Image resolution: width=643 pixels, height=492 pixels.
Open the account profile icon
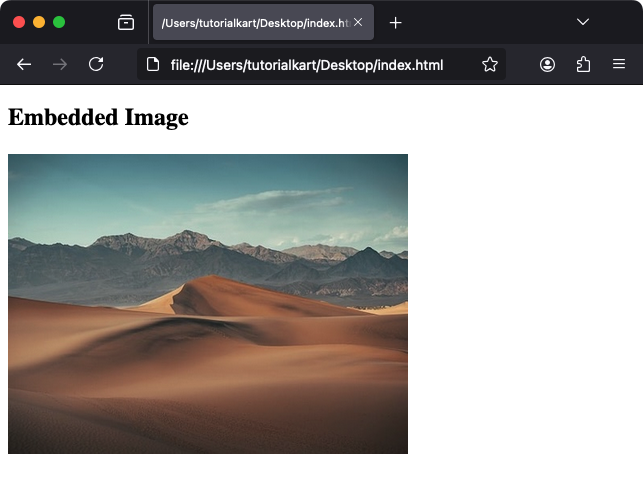click(x=547, y=64)
